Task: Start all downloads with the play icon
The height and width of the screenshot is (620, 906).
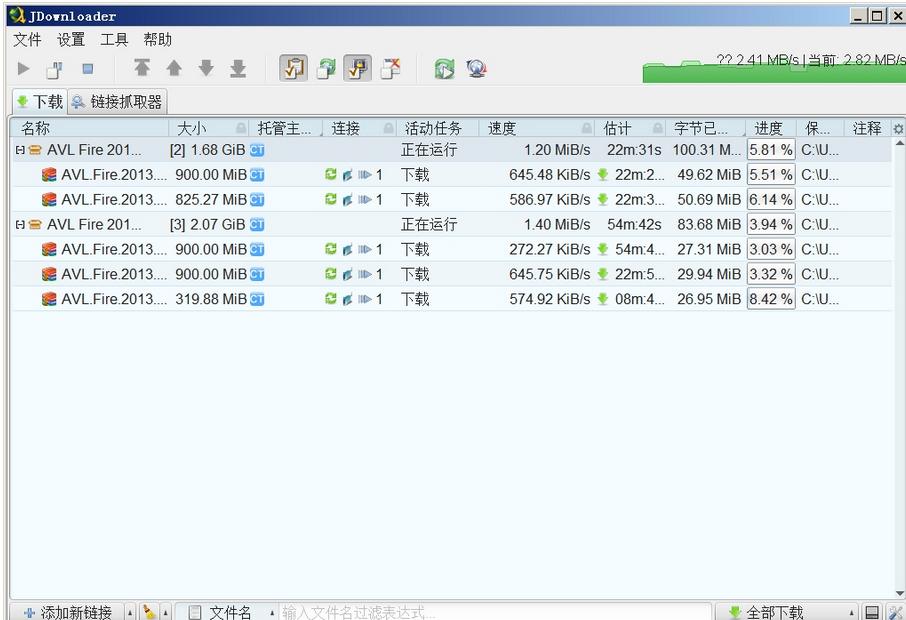Action: pyautogui.click(x=22, y=68)
